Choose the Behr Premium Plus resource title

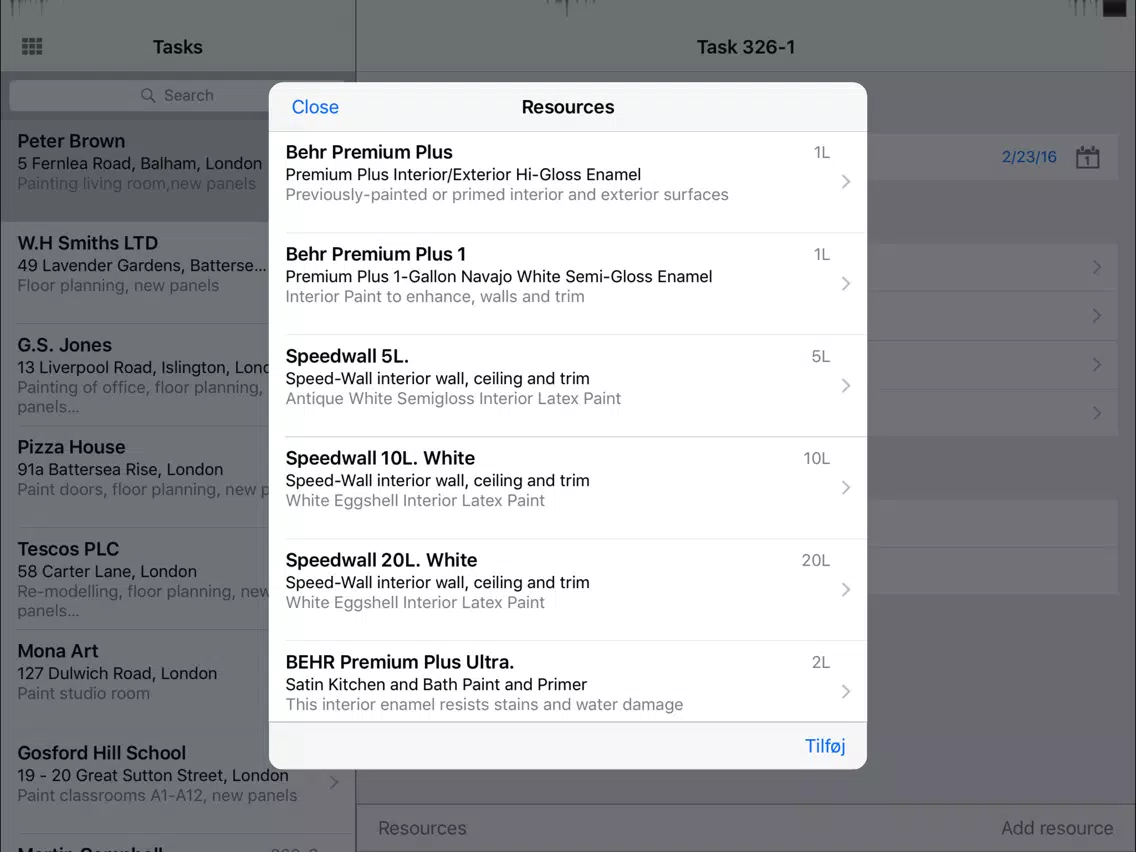pyautogui.click(x=369, y=152)
